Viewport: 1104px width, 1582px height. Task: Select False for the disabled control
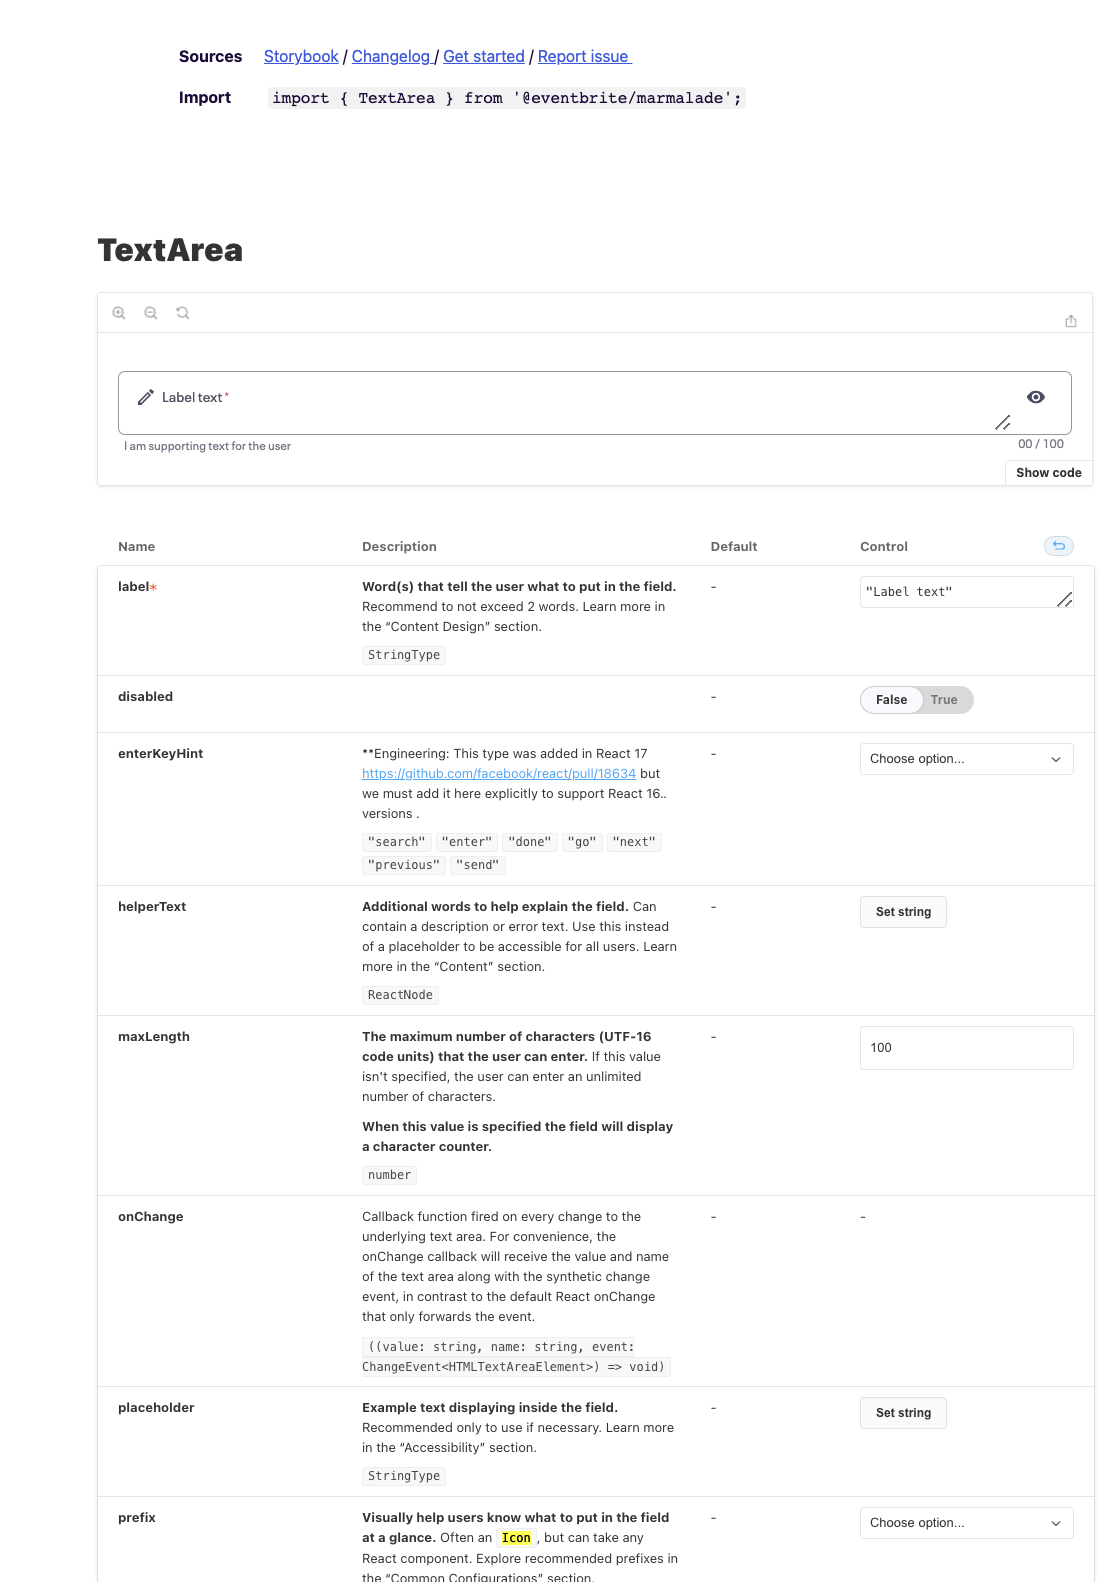coord(891,699)
